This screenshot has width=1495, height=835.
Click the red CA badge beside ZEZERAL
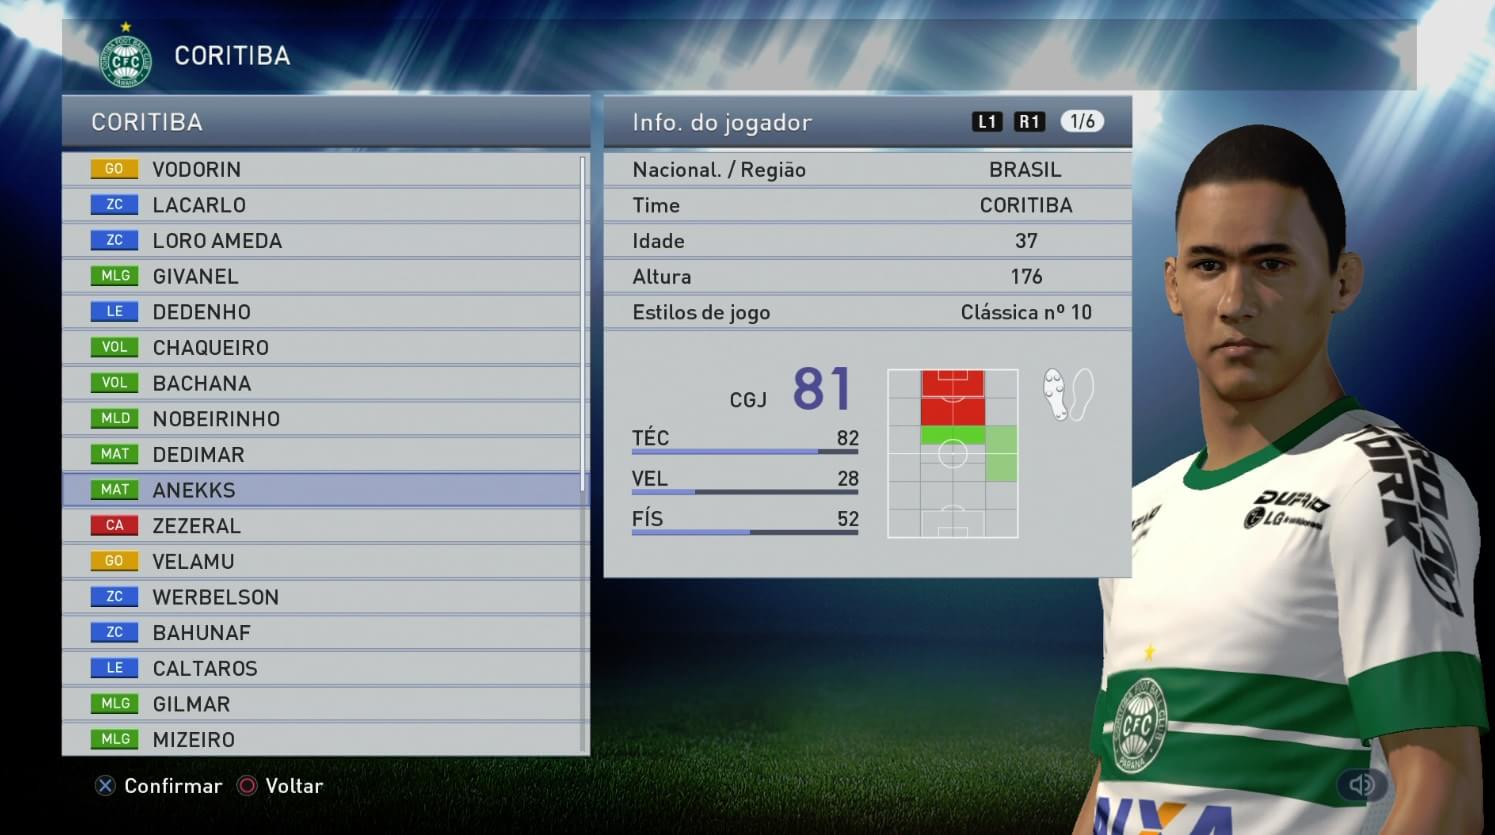114,525
